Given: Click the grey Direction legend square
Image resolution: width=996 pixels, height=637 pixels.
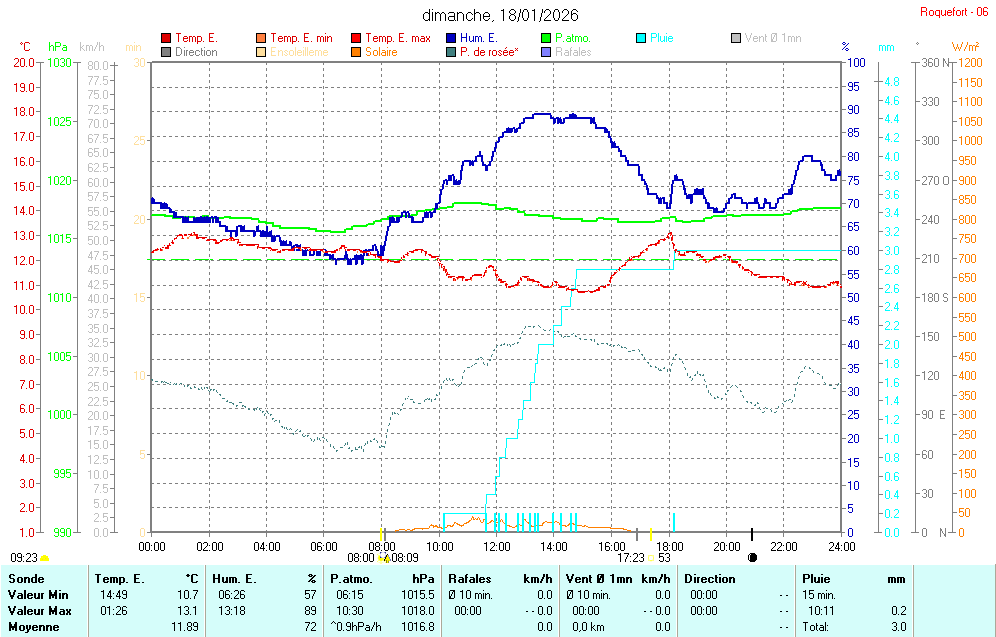Looking at the screenshot, I should (x=166, y=52).
